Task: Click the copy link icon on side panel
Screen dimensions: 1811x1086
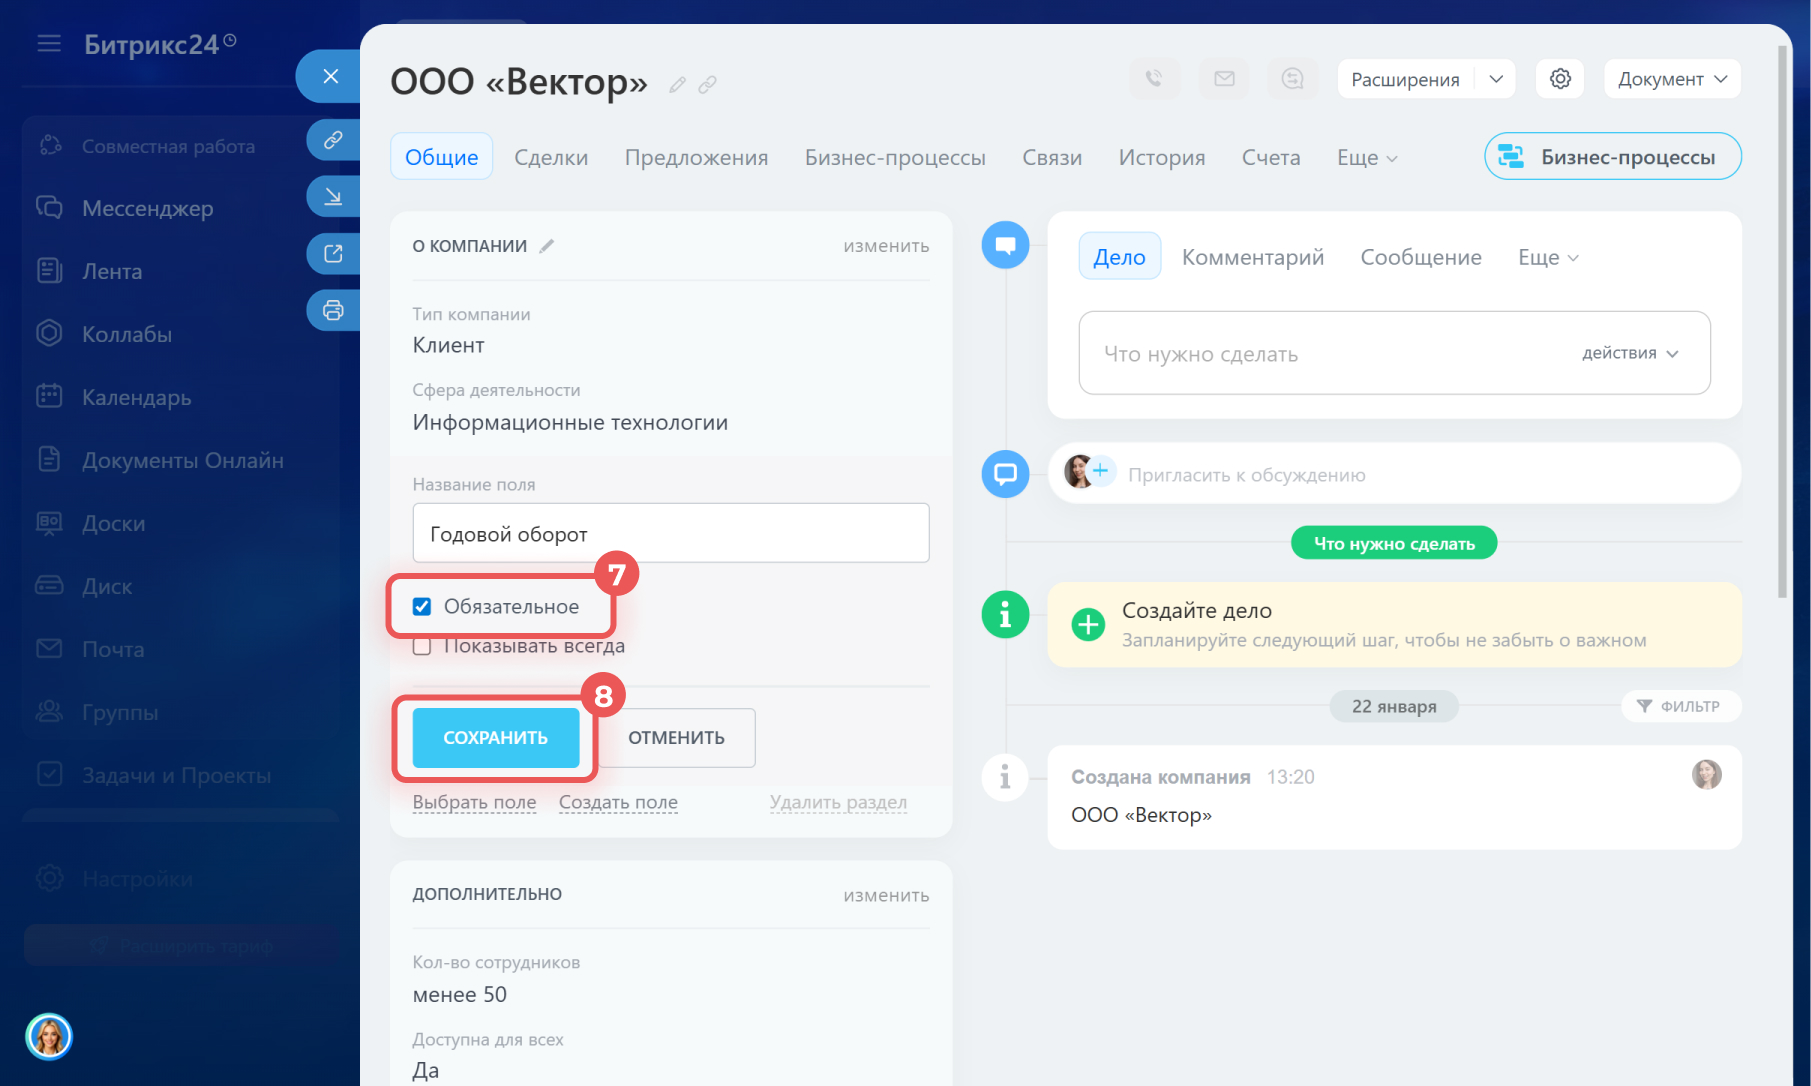Action: [x=333, y=139]
